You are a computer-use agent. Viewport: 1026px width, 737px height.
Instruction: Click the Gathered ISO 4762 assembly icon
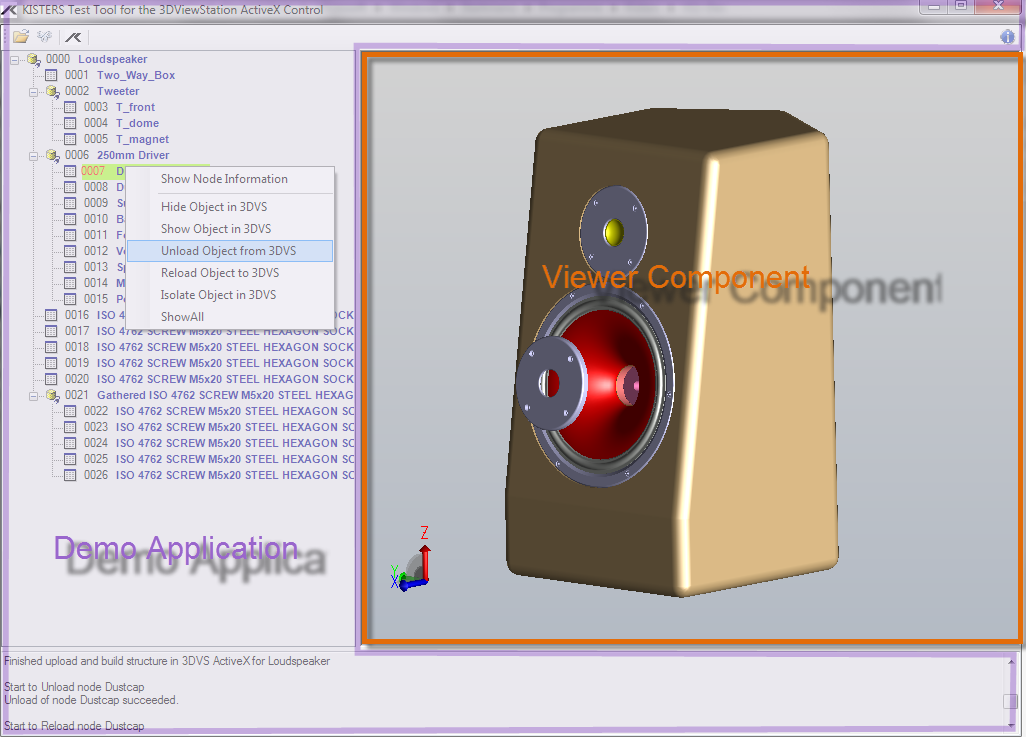point(52,395)
